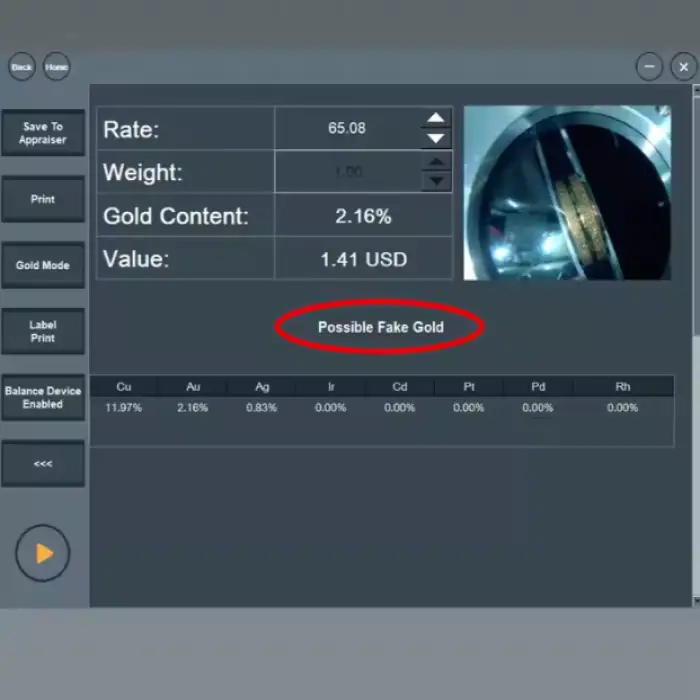Go to Home screen button
Image resolution: width=700 pixels, height=700 pixels.
pos(57,67)
